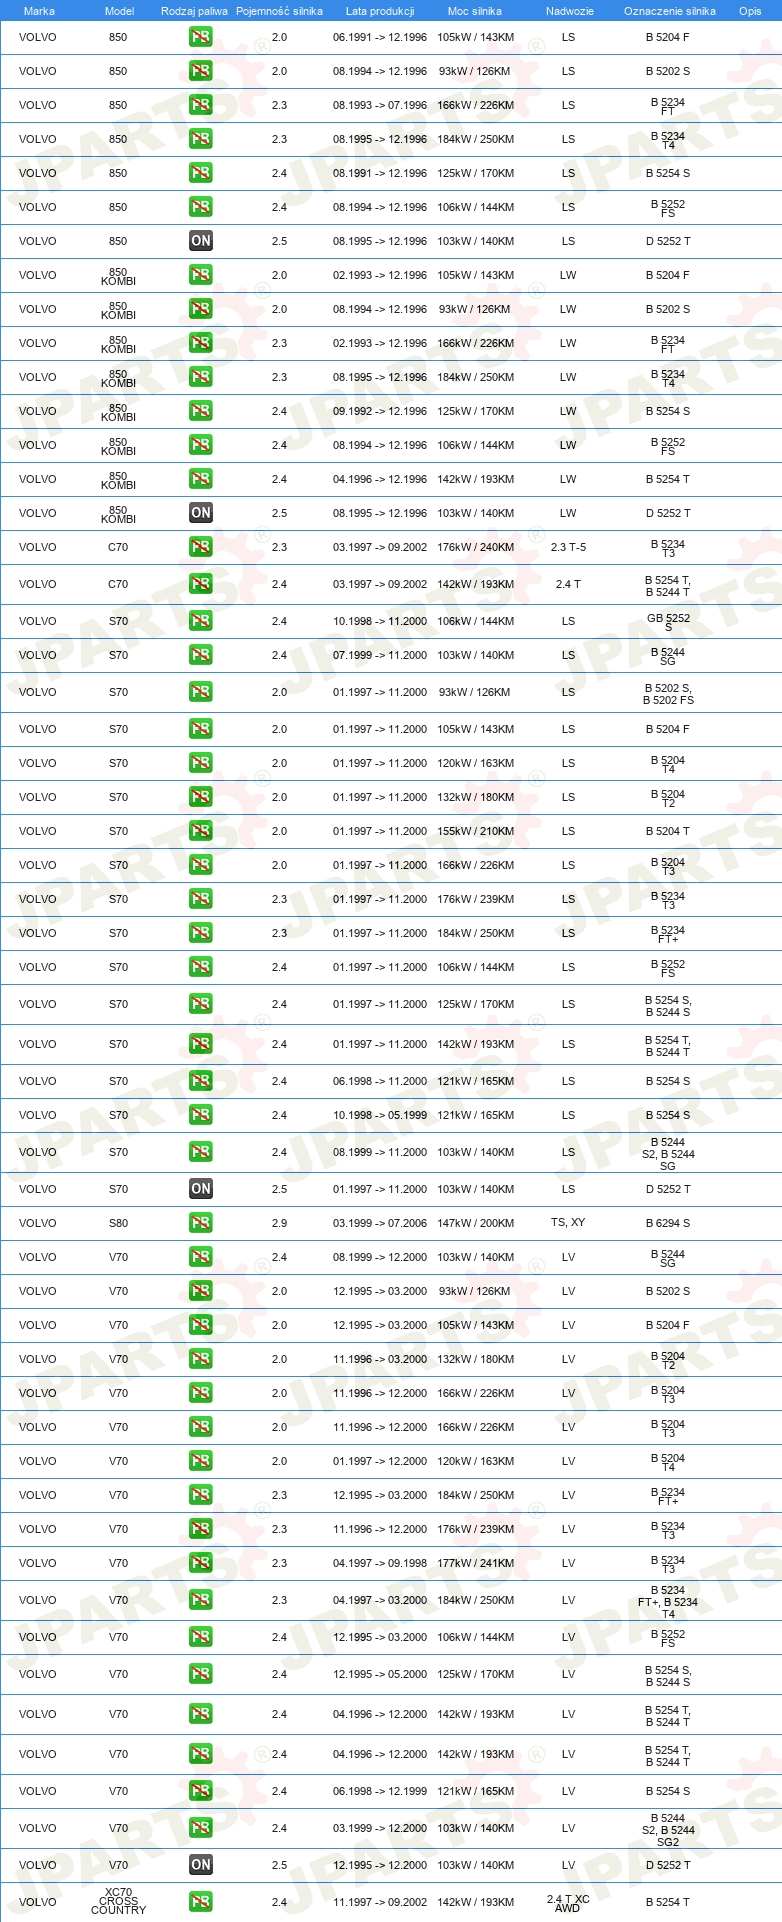Select the 155kW / 210KM power cell
782x1922 pixels.
coord(475,831)
